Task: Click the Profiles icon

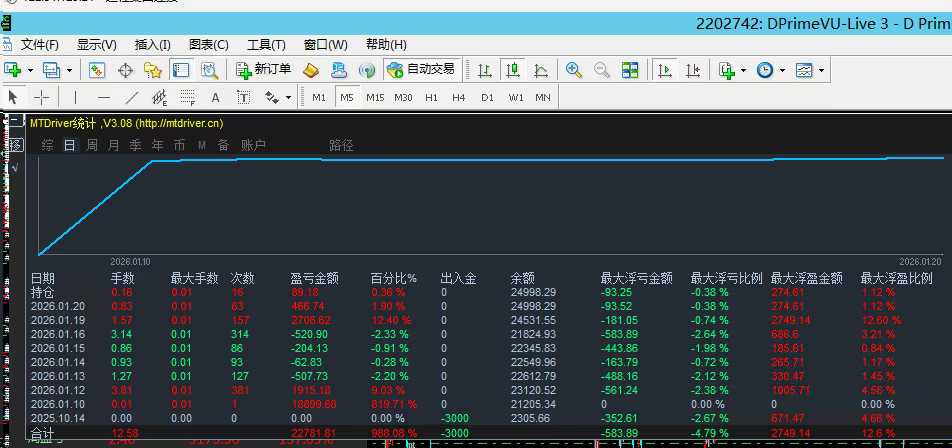Action: pyautogui.click(x=51, y=70)
